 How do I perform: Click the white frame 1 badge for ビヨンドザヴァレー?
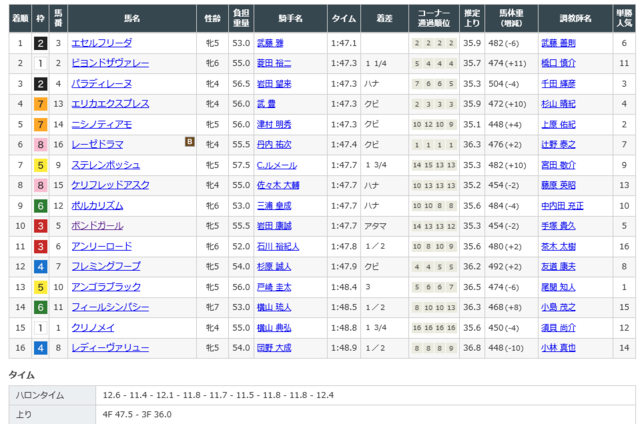(39, 63)
